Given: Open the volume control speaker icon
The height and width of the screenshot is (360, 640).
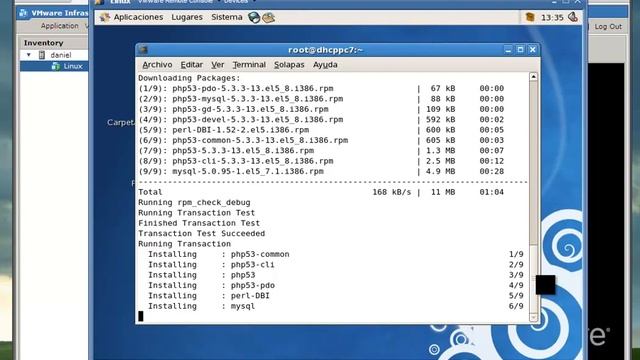Looking at the screenshot, I should coord(573,17).
